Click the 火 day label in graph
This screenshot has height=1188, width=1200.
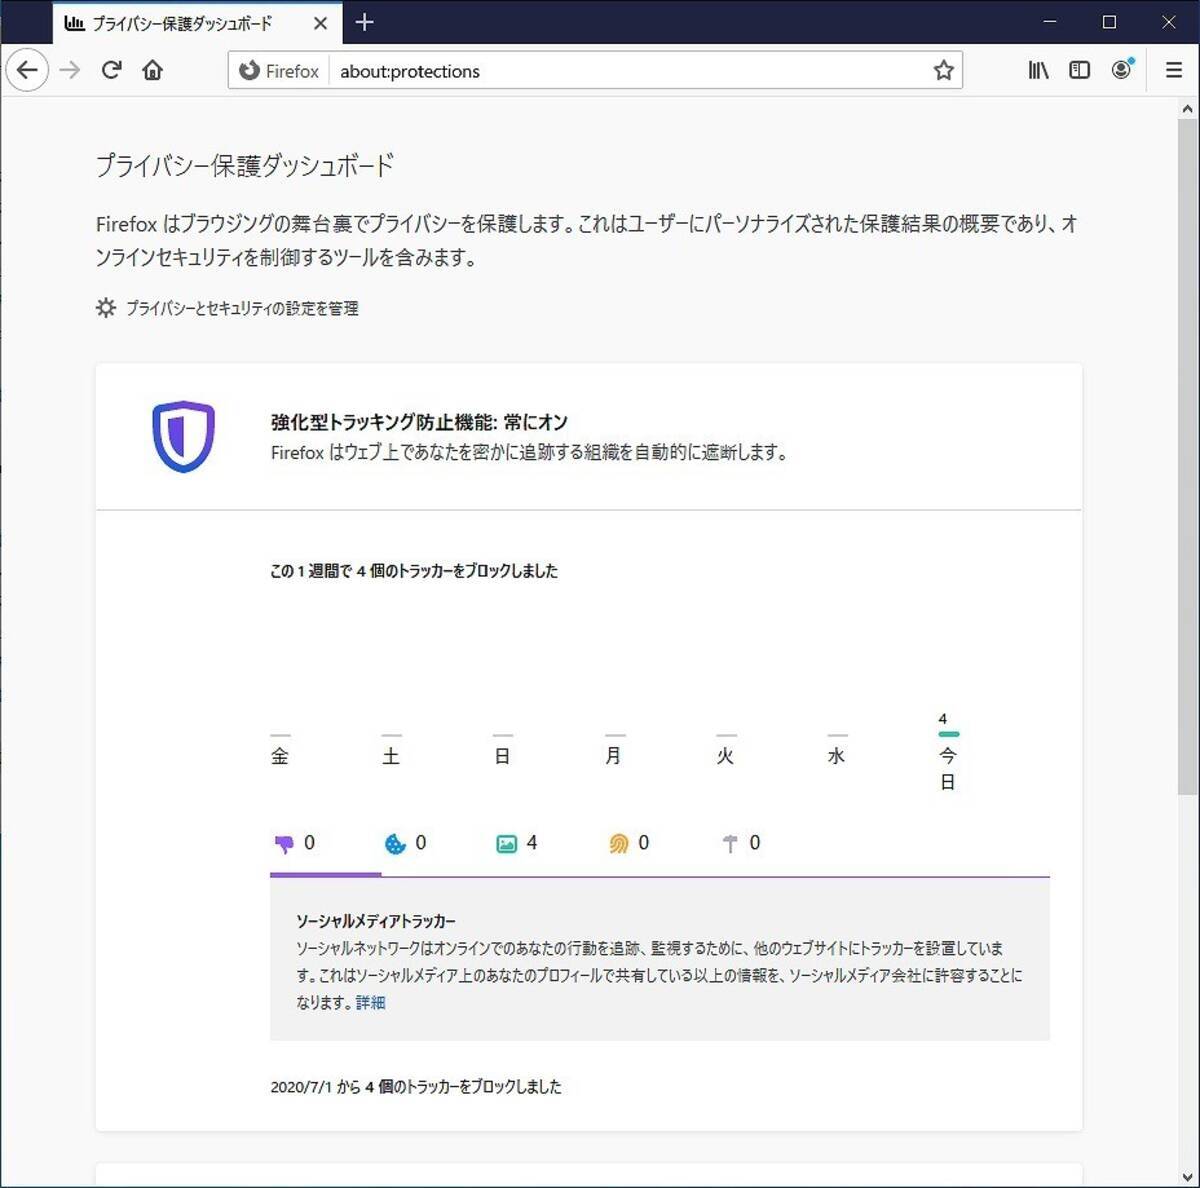click(x=726, y=756)
